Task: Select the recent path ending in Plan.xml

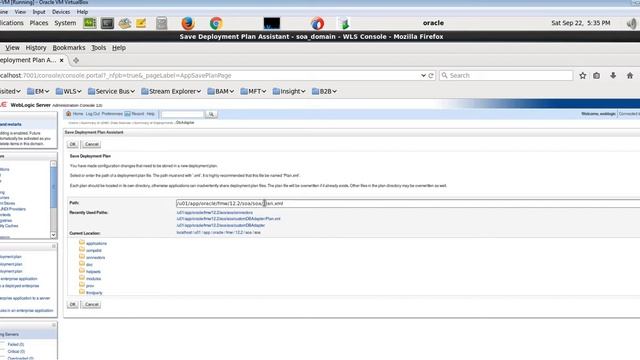Action: click(228, 219)
